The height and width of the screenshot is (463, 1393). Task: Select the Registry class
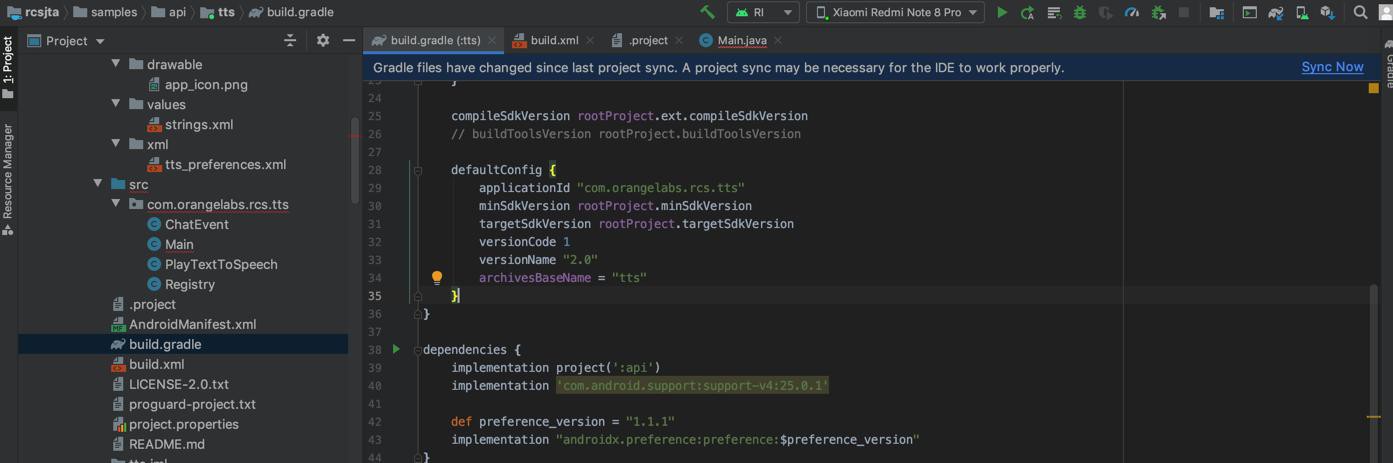189,284
